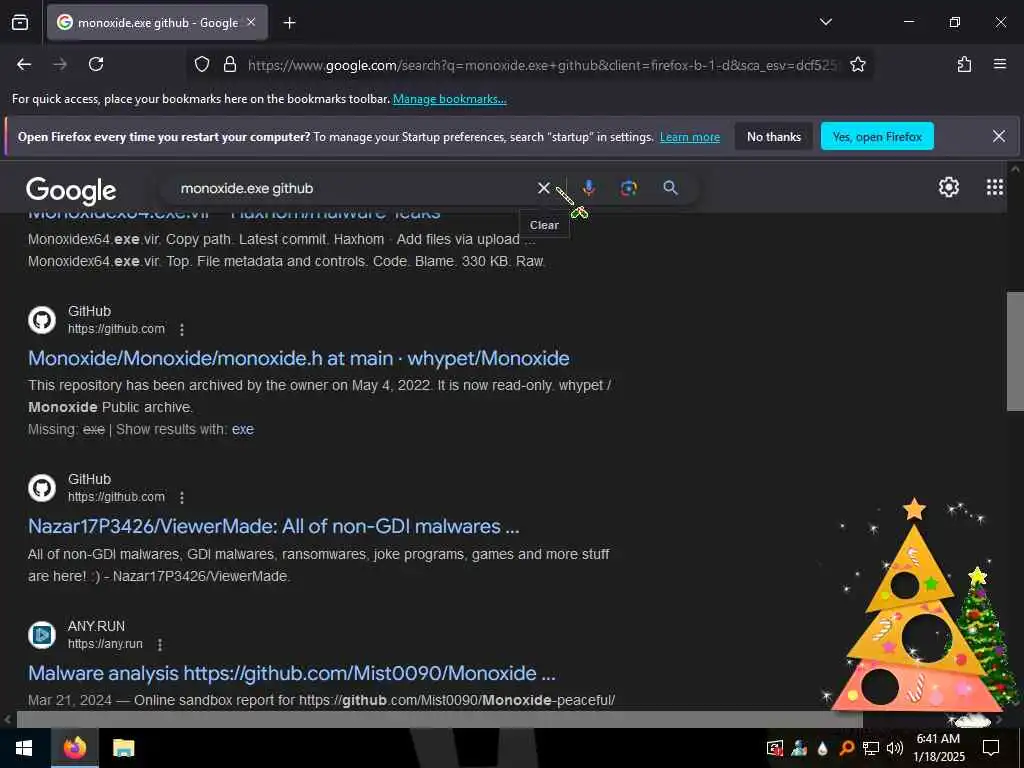Go to the Google logo homepage

[71, 190]
